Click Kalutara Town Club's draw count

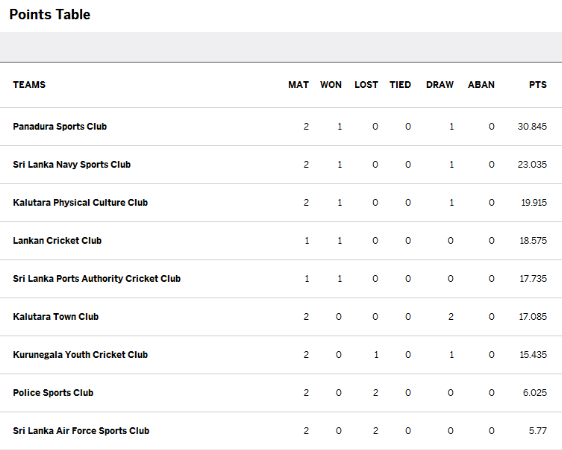coord(451,316)
